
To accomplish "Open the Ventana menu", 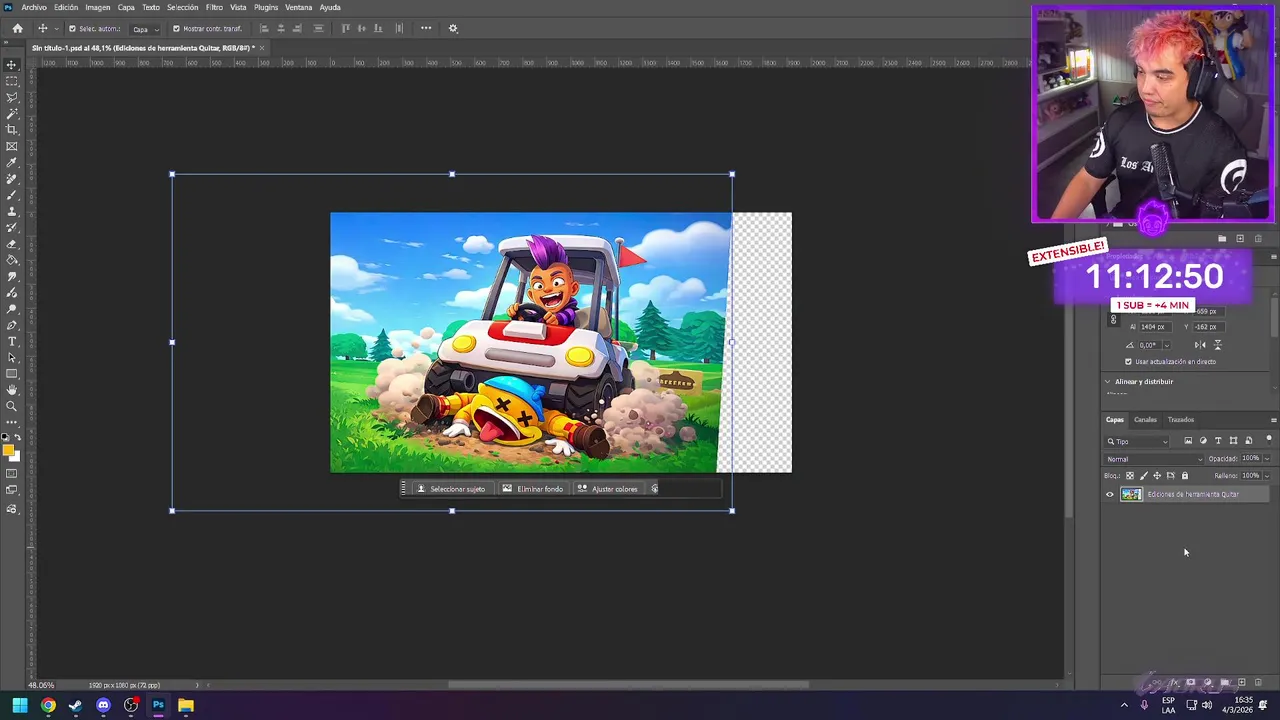I will pos(299,7).
